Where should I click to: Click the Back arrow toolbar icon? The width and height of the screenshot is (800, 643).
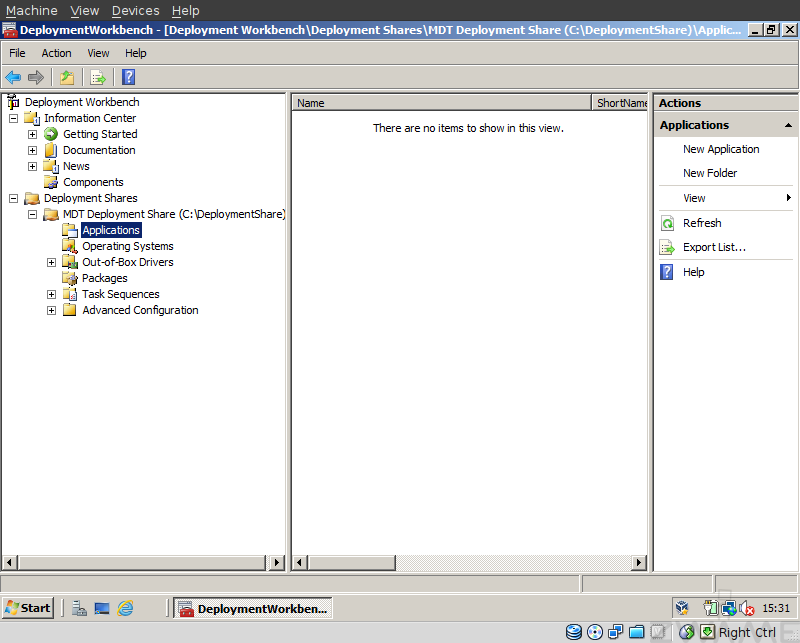pos(13,78)
